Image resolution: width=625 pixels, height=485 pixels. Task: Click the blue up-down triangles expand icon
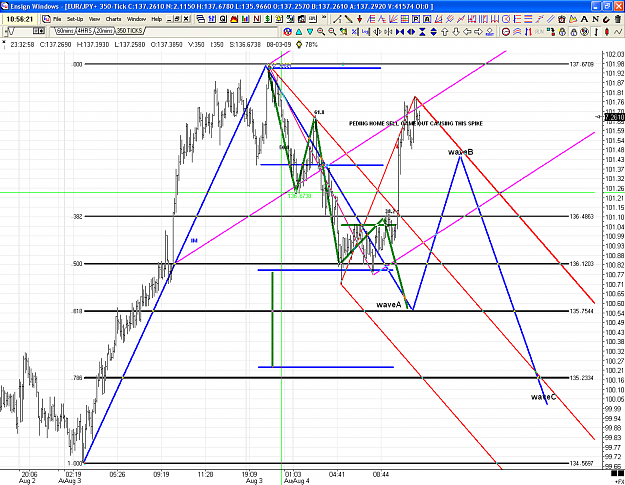pos(433,31)
